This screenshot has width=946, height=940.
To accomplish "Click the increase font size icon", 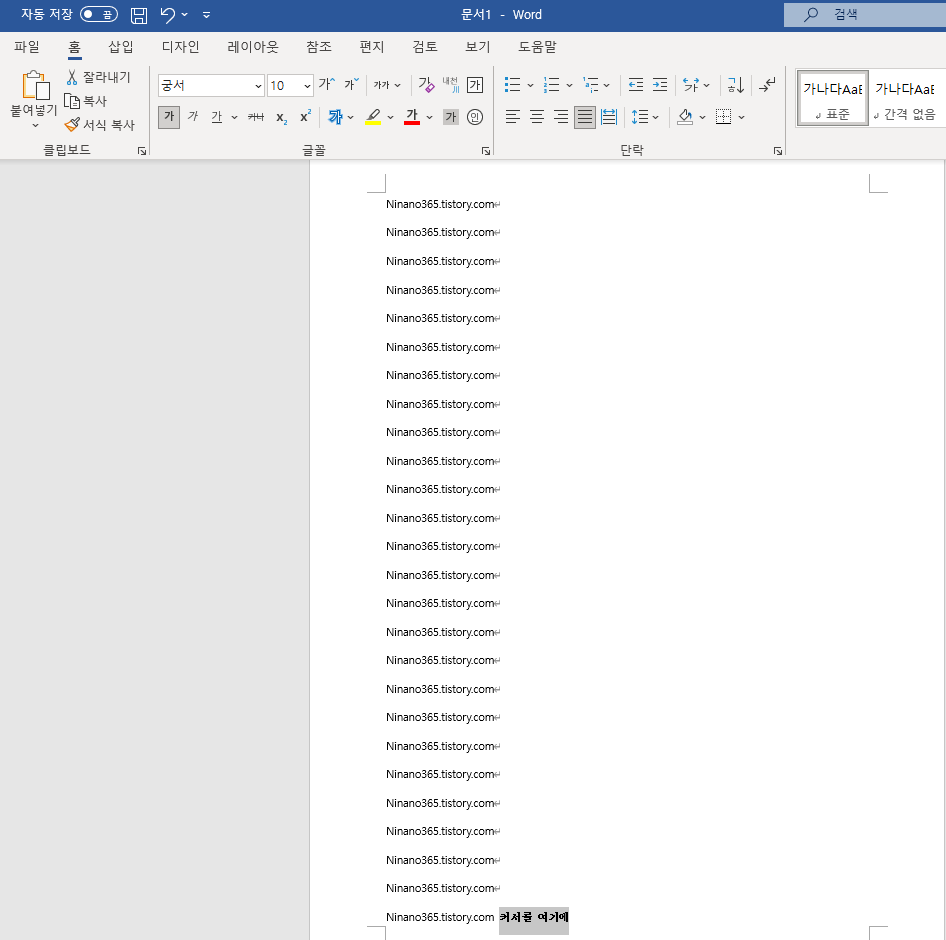I will pyautogui.click(x=327, y=84).
